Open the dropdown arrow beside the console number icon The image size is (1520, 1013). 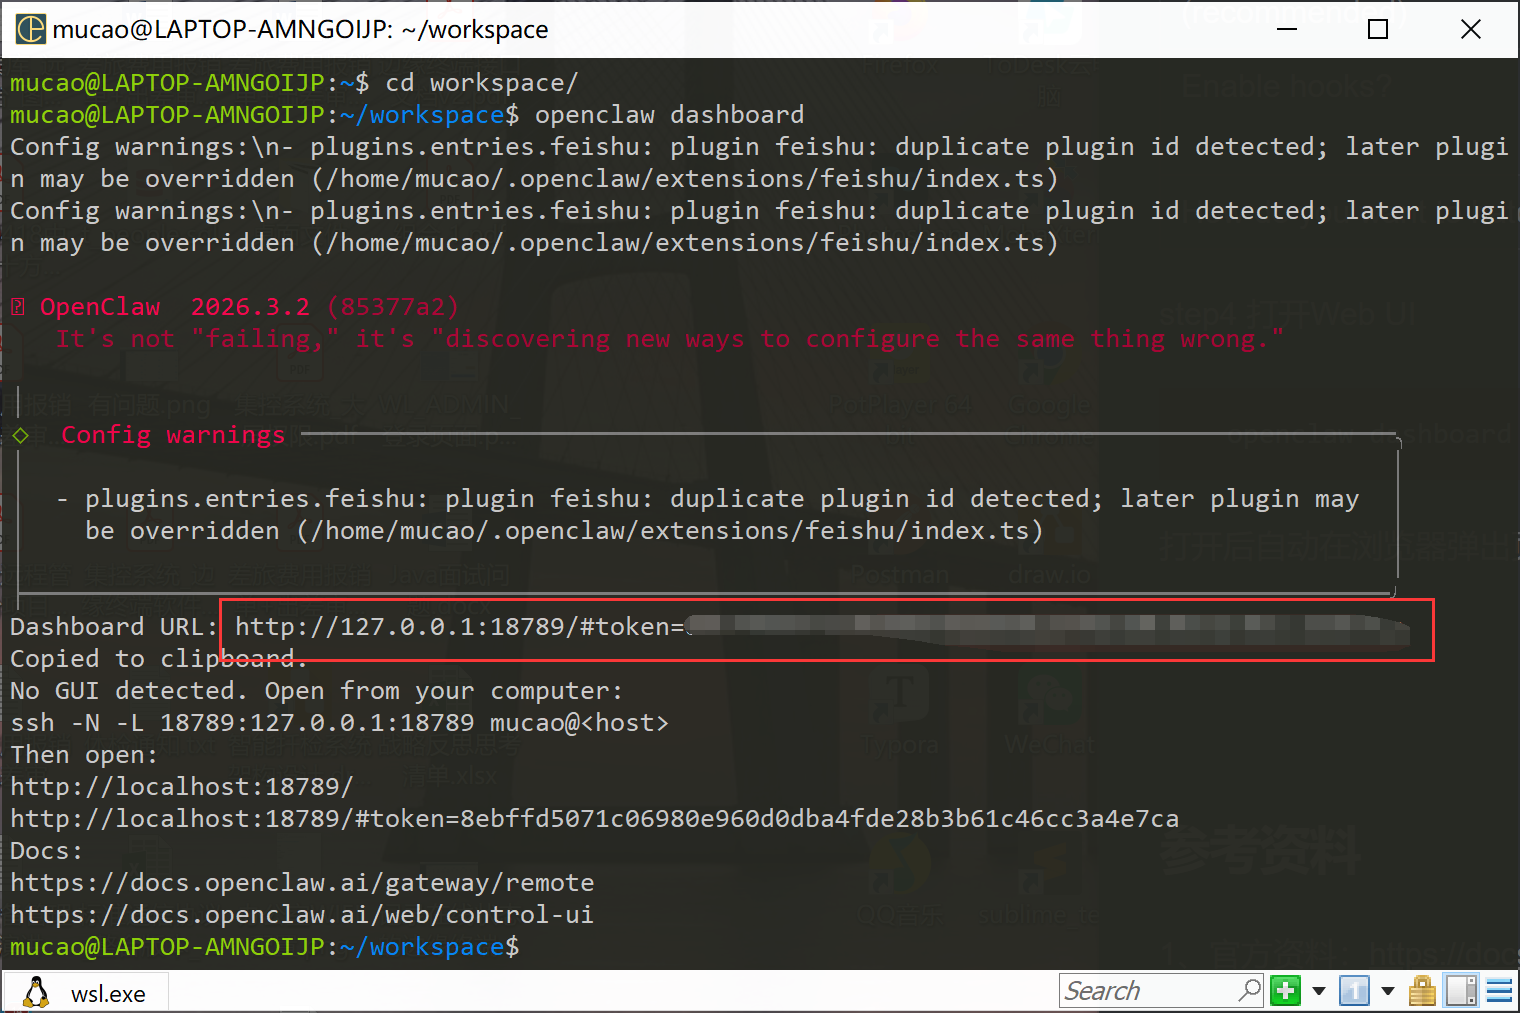coord(1388,991)
